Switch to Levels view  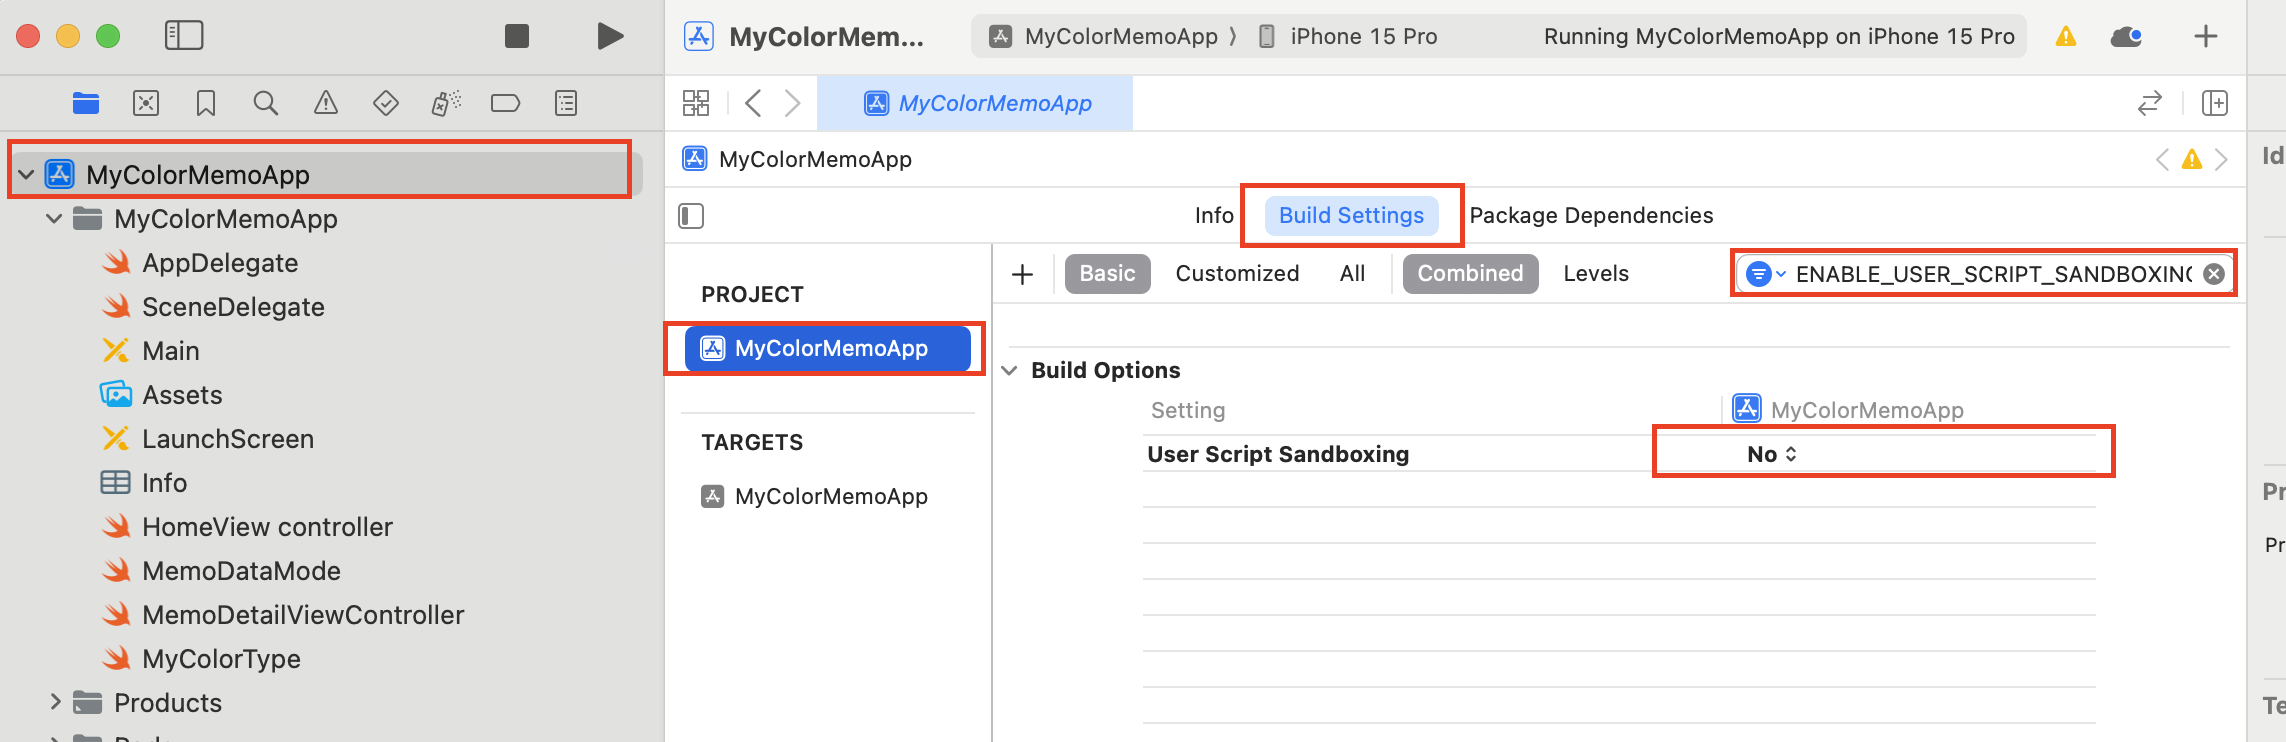pos(1596,274)
